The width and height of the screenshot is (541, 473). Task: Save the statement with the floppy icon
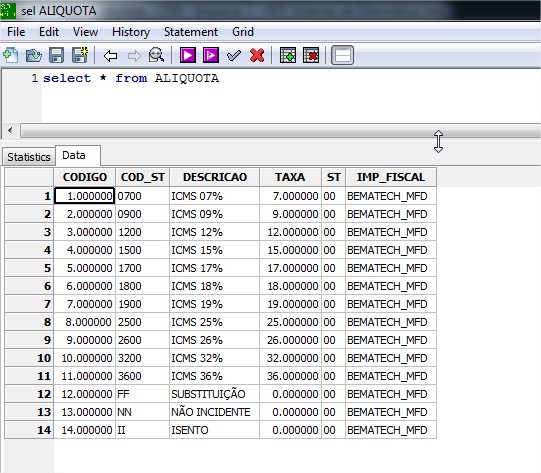pyautogui.click(x=57, y=55)
